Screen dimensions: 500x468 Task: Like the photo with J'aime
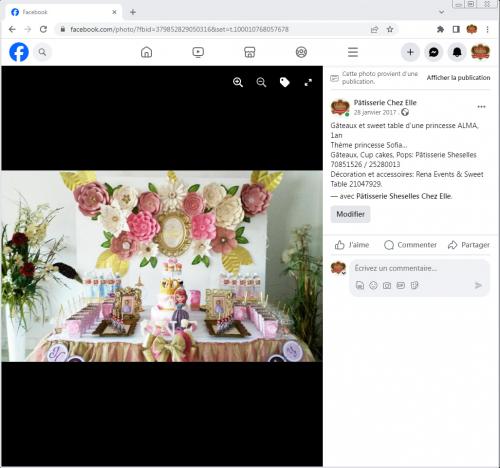(352, 245)
